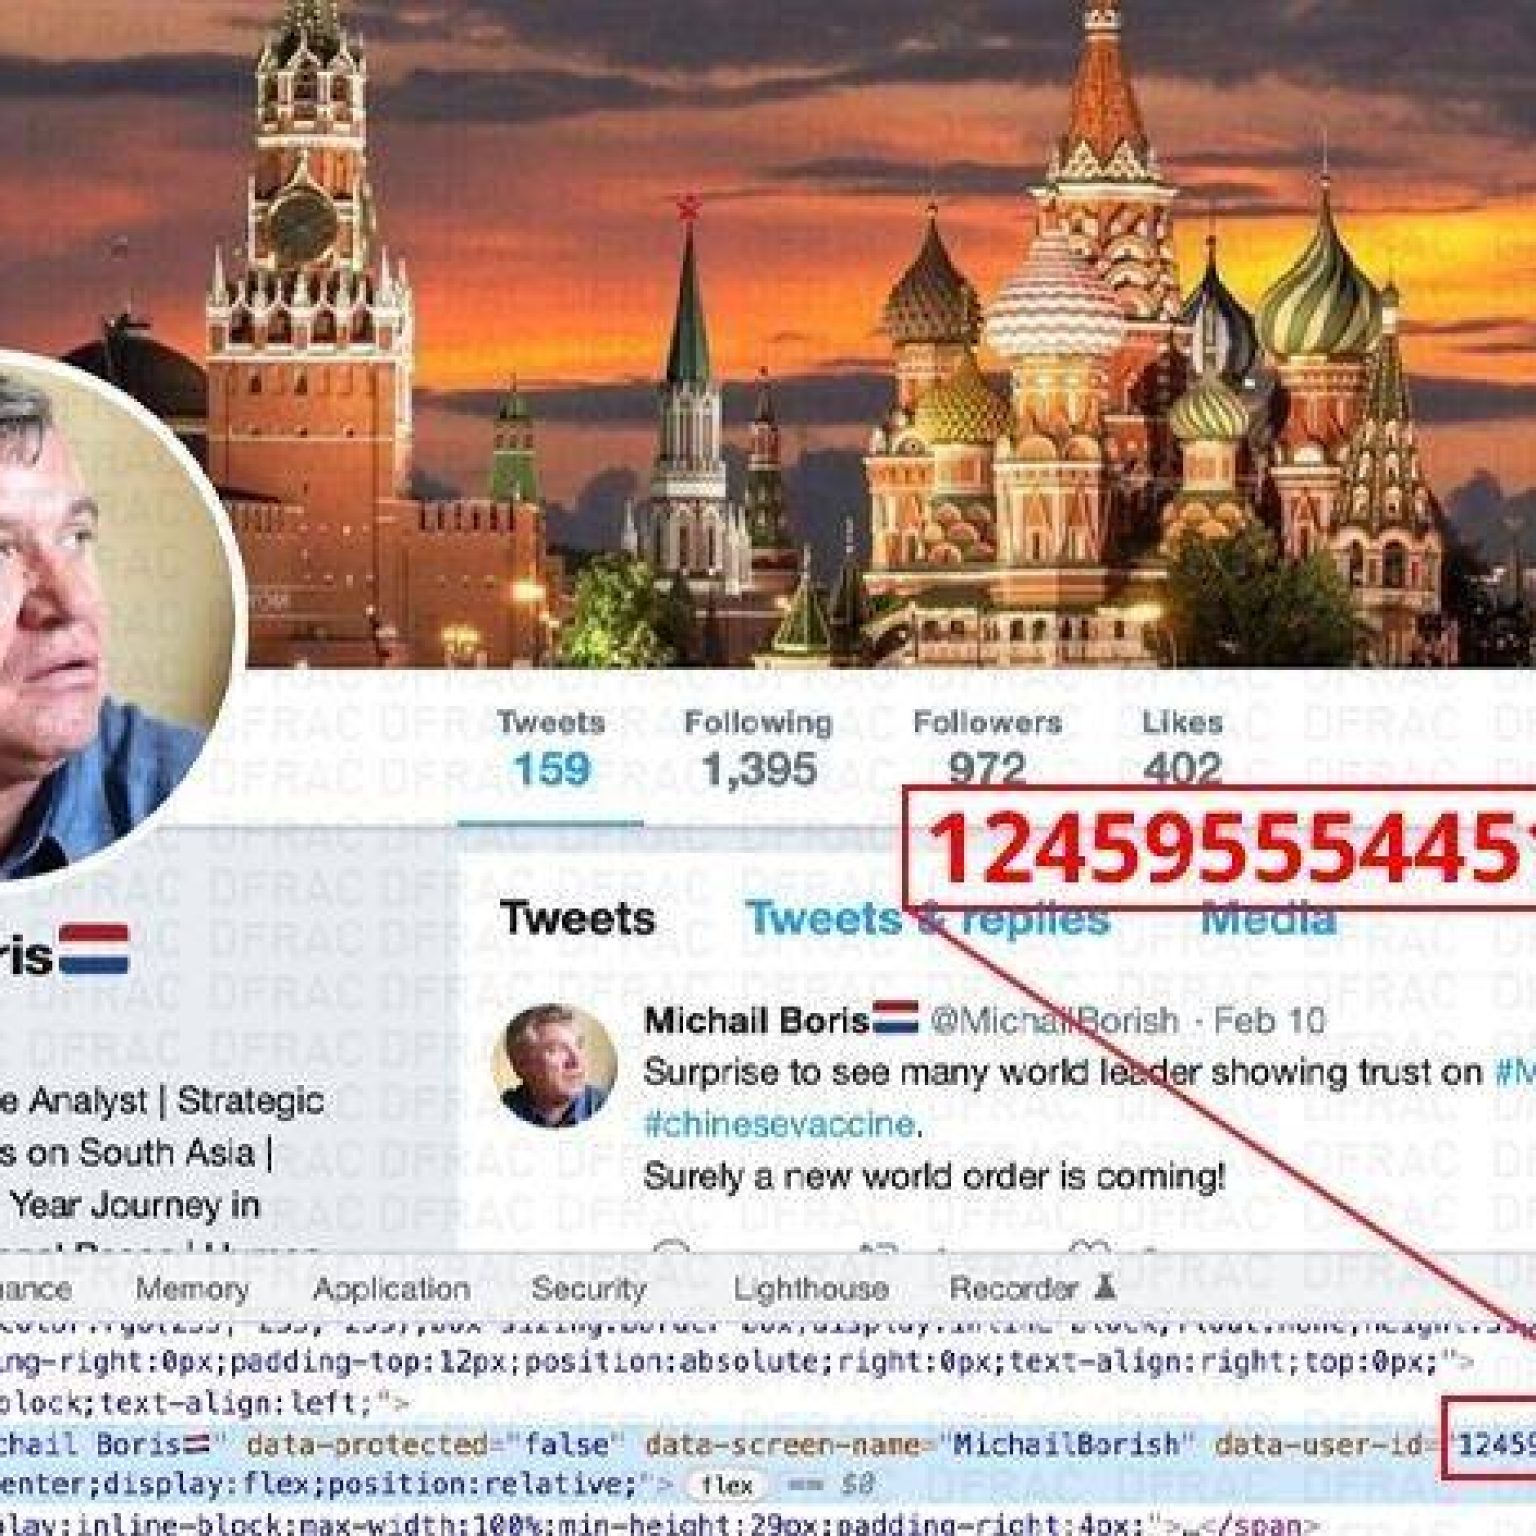Click the flag icon in the tweet header
Viewport: 1536px width, 1536px height.
[x=896, y=1019]
